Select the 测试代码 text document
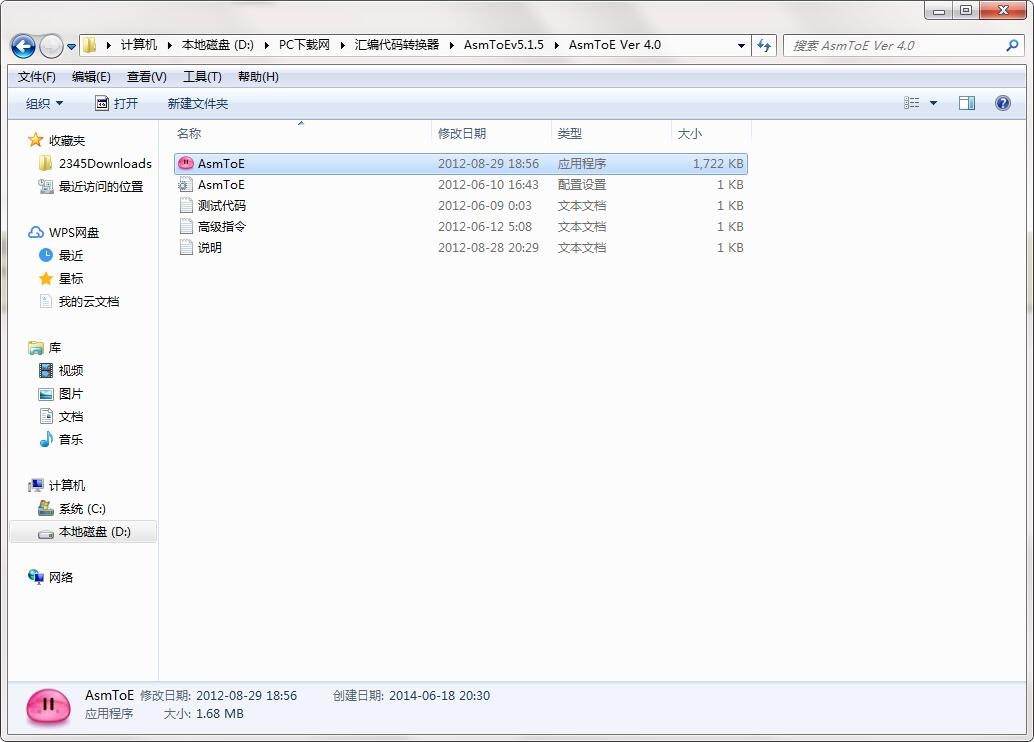This screenshot has height=742, width=1034. [x=460, y=206]
